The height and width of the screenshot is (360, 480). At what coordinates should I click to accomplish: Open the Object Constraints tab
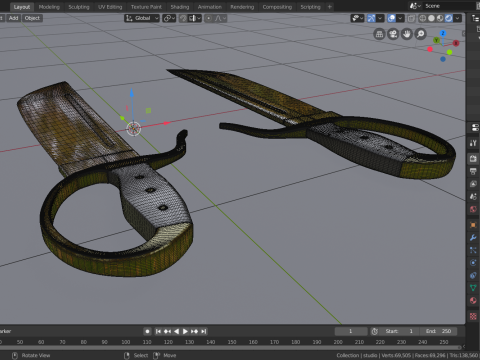click(x=473, y=276)
